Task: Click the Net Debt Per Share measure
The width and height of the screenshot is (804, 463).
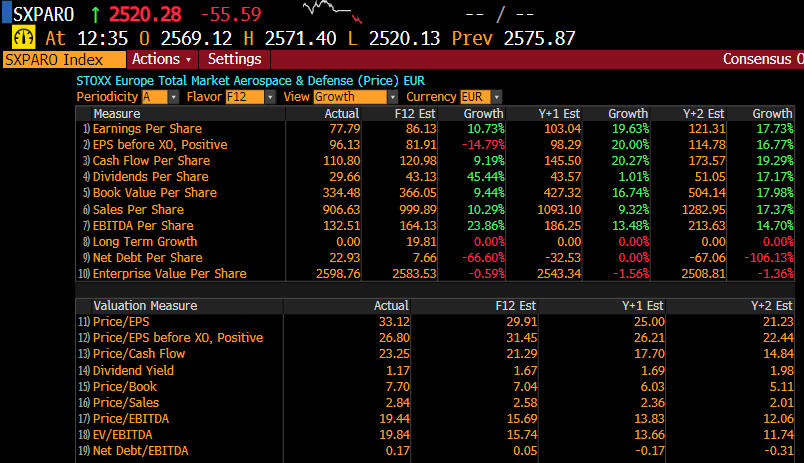Action: [x=147, y=258]
